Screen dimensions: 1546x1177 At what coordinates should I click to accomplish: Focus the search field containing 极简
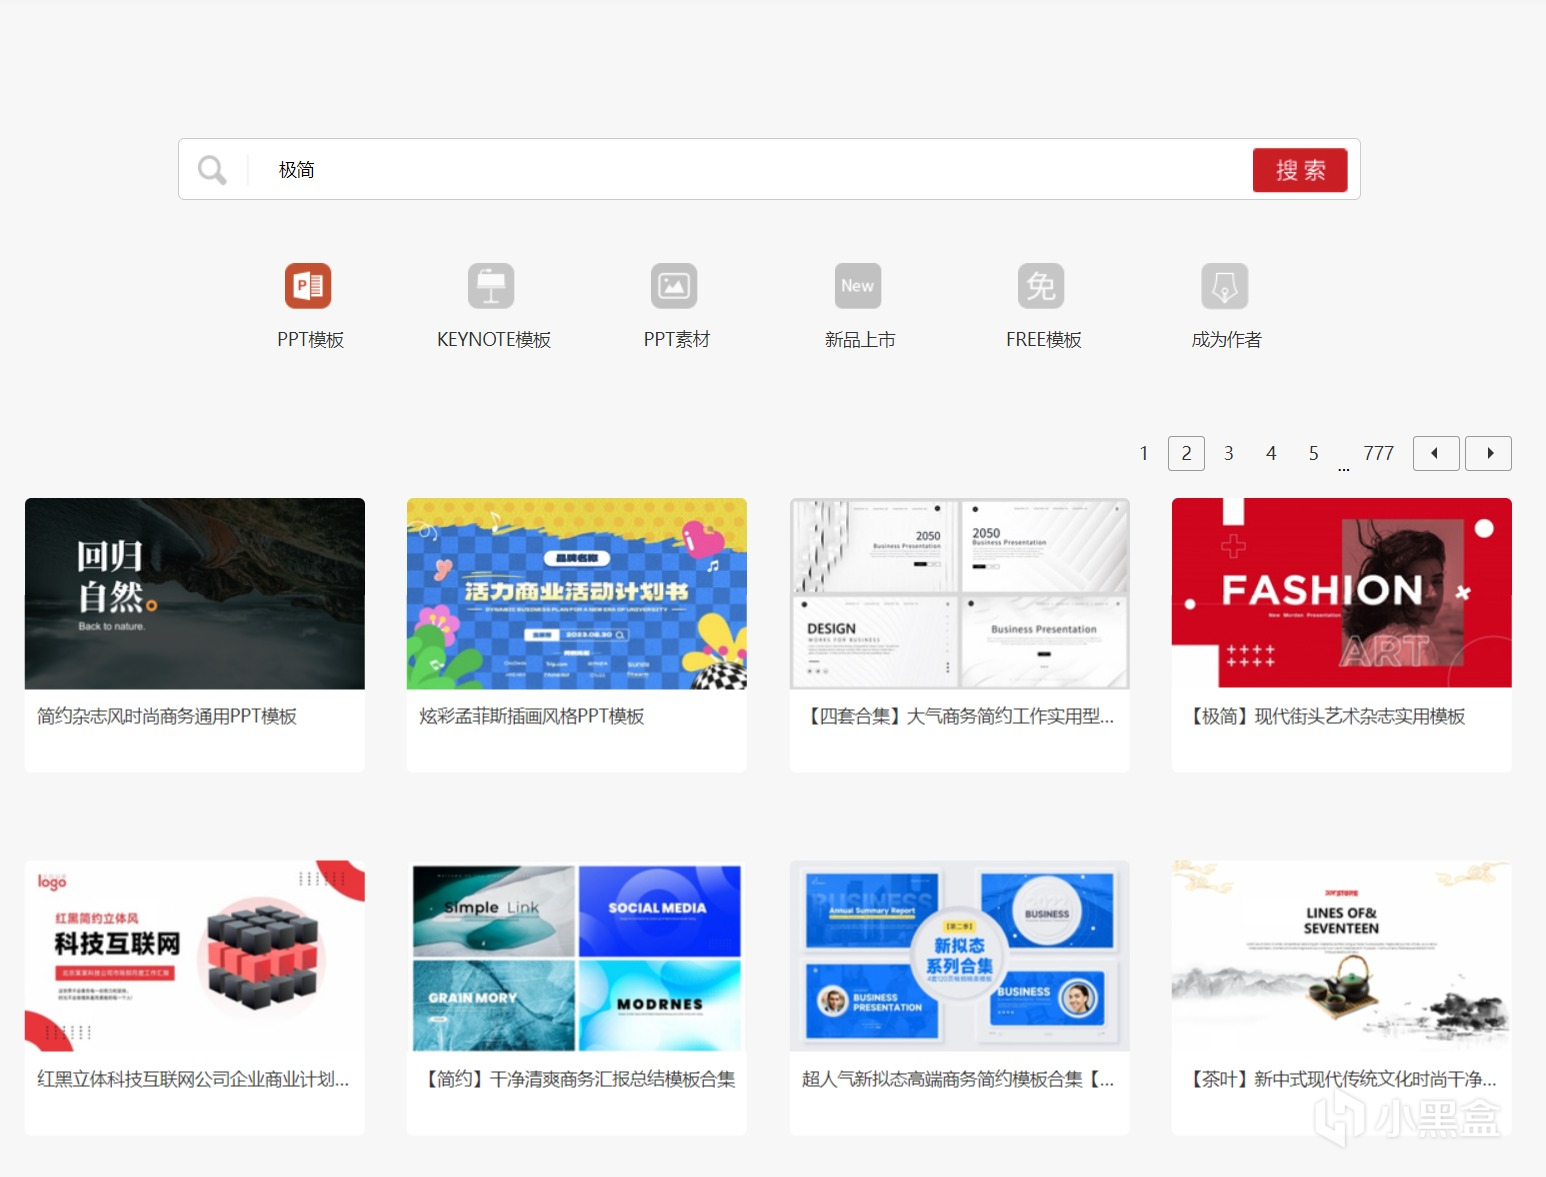pos(750,170)
